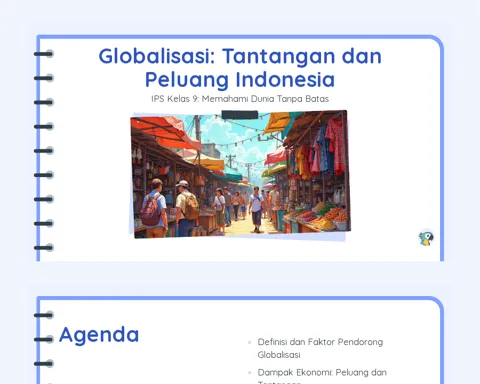Select the "Agenda" heading text

pyautogui.click(x=99, y=335)
